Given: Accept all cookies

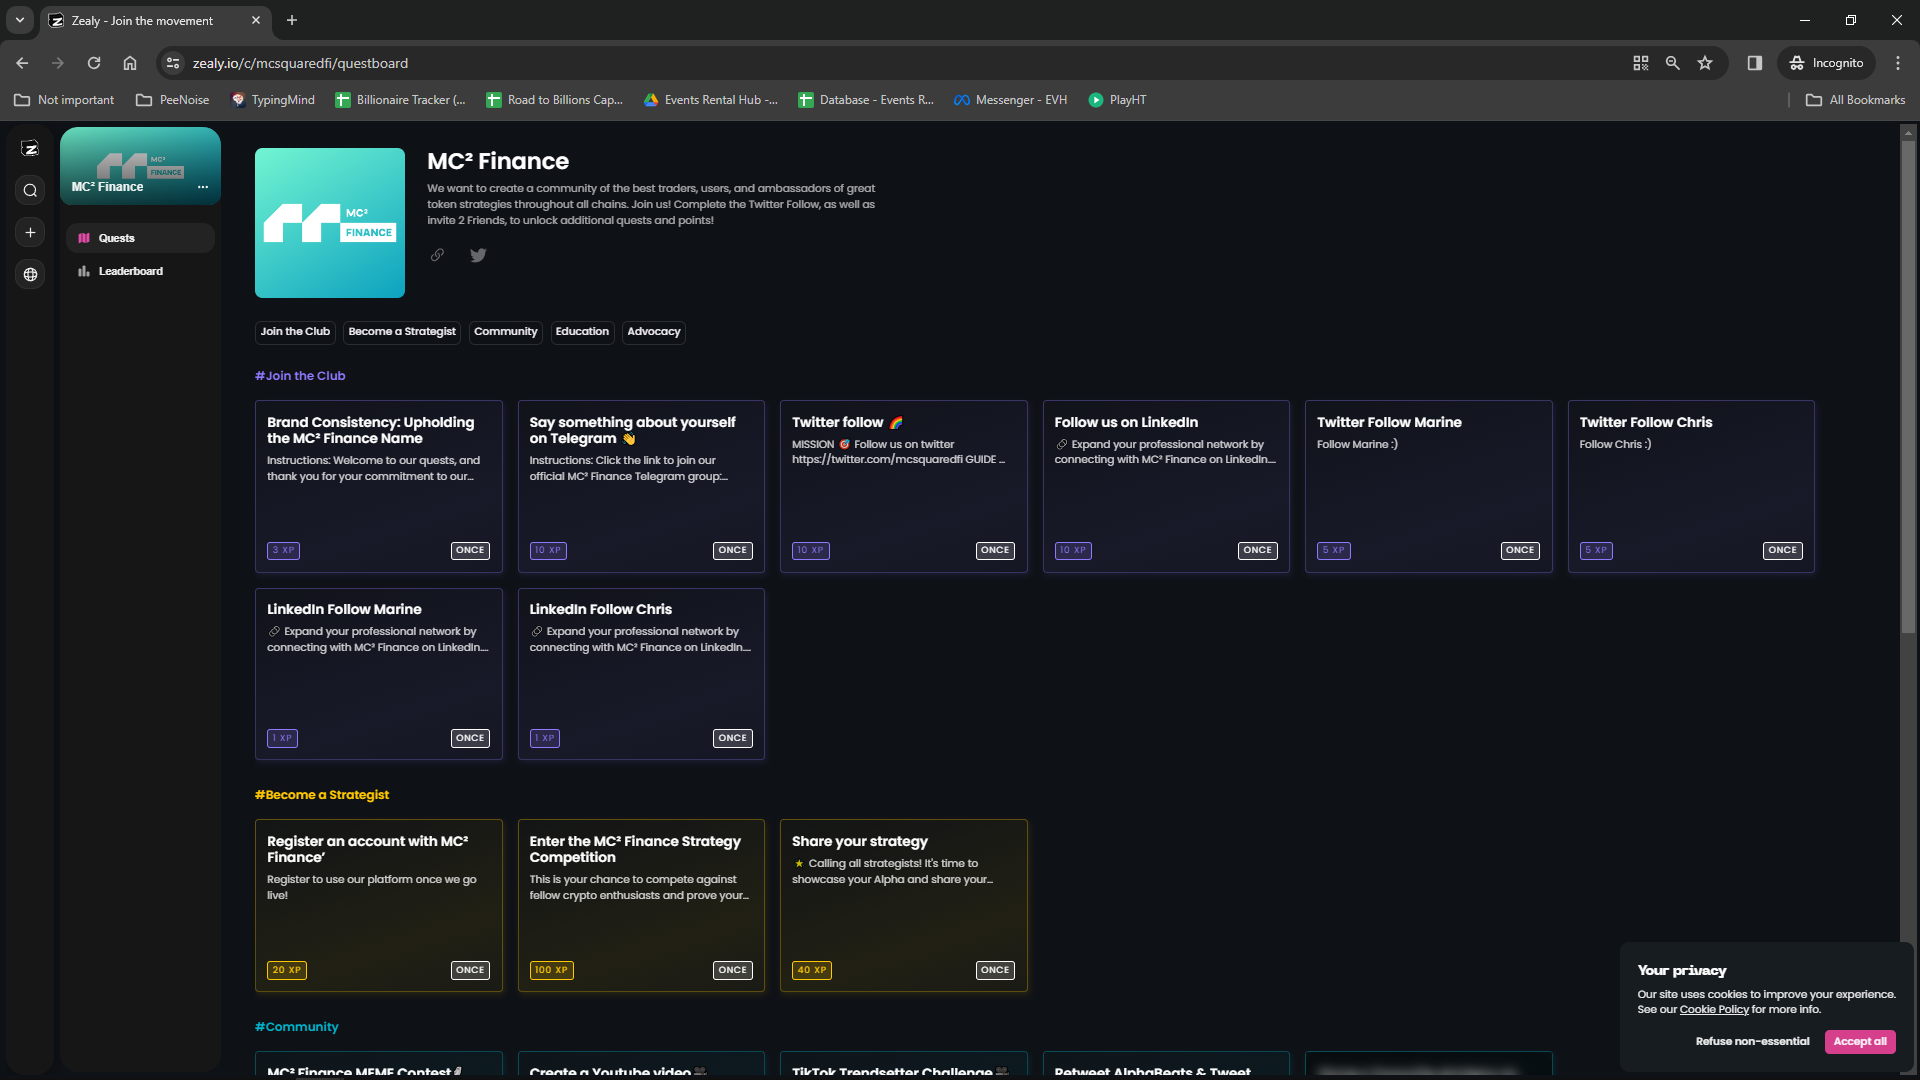Looking at the screenshot, I should (x=1860, y=1041).
